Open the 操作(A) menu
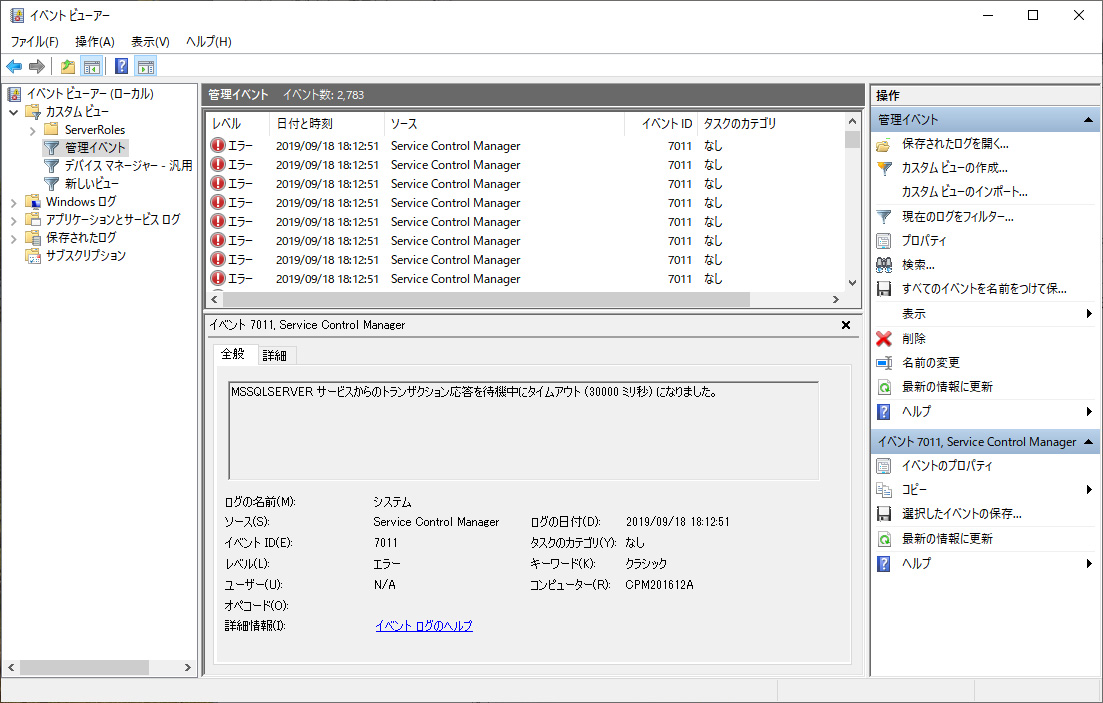 95,42
